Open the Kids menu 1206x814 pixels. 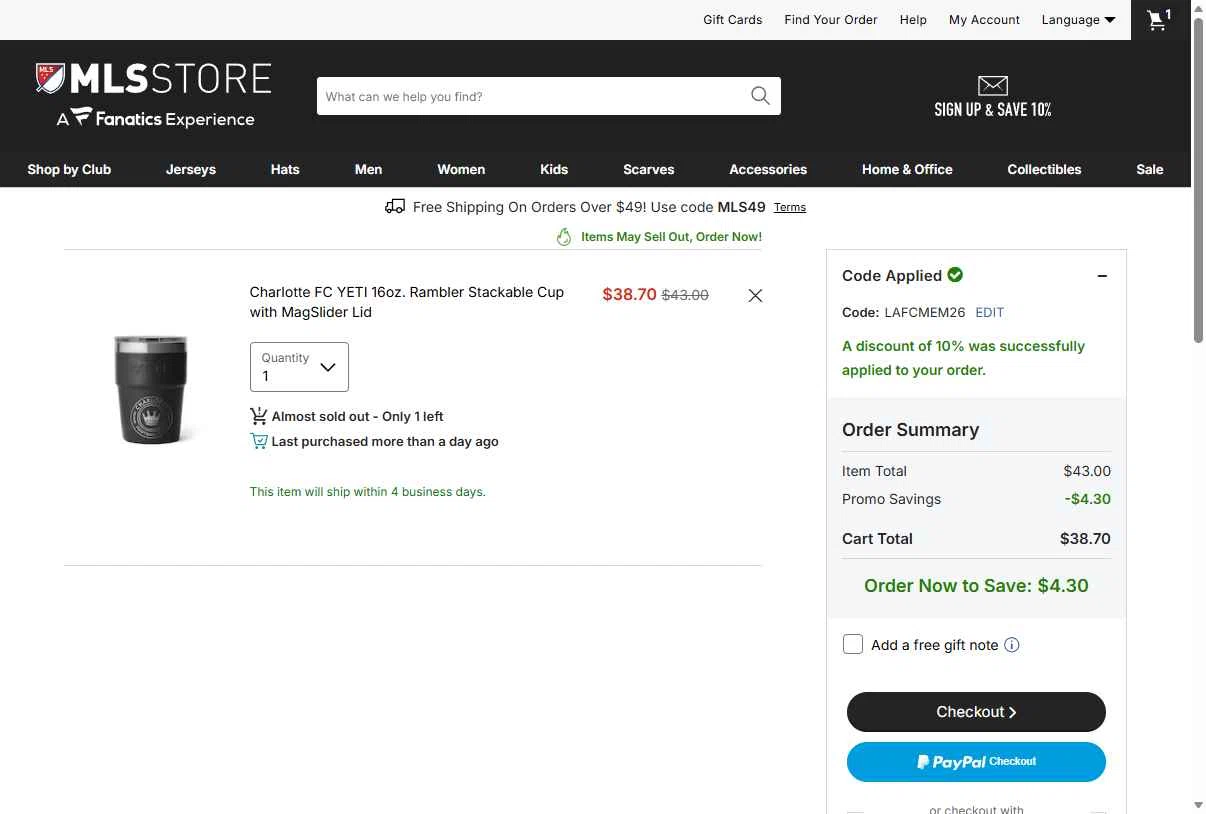point(554,169)
